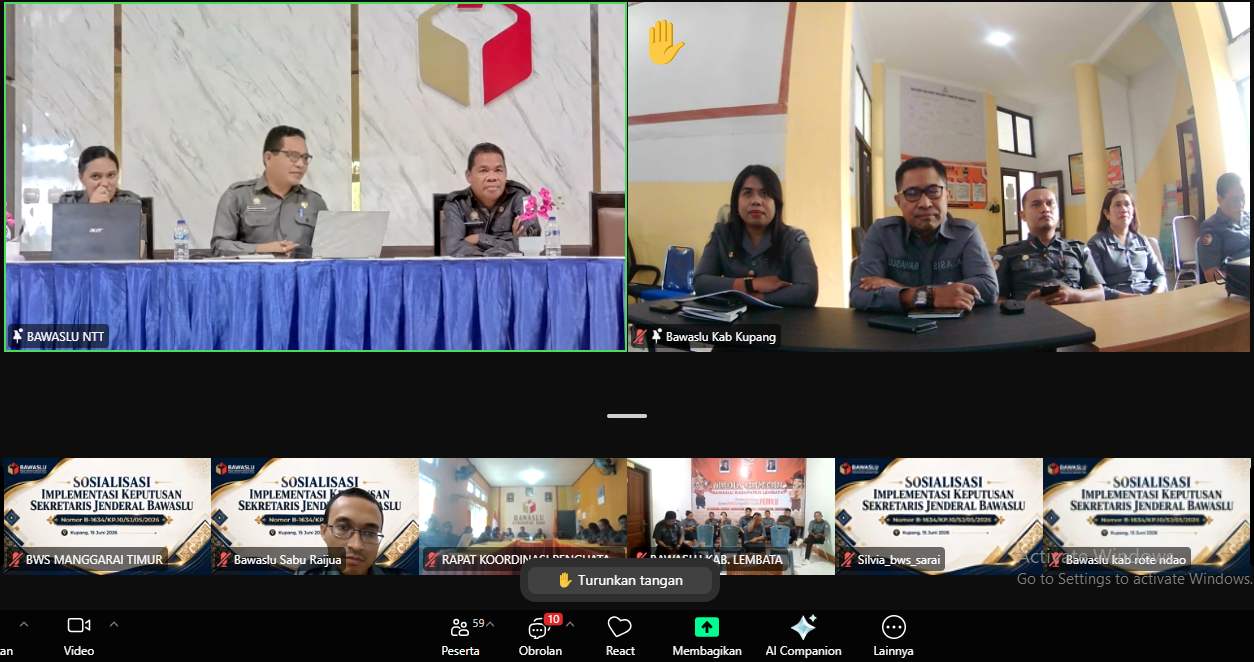Click the raised hand icon on Kupang video
This screenshot has width=1254, height=662.
click(664, 43)
